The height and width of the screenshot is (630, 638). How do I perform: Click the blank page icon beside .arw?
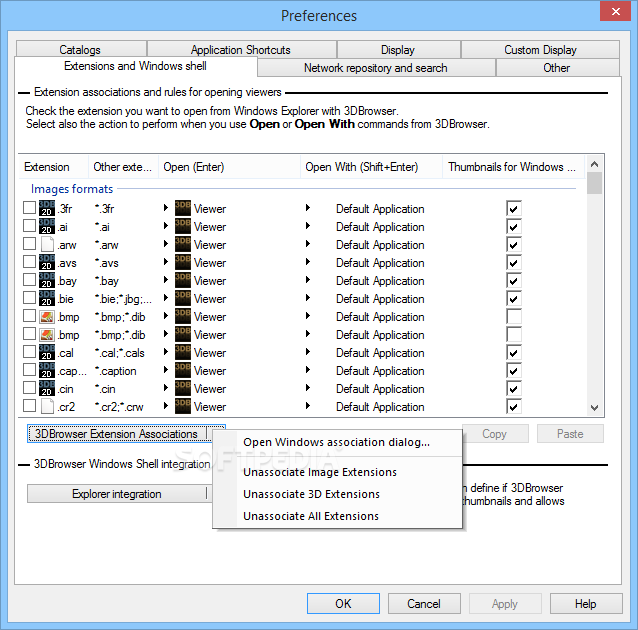coord(47,244)
